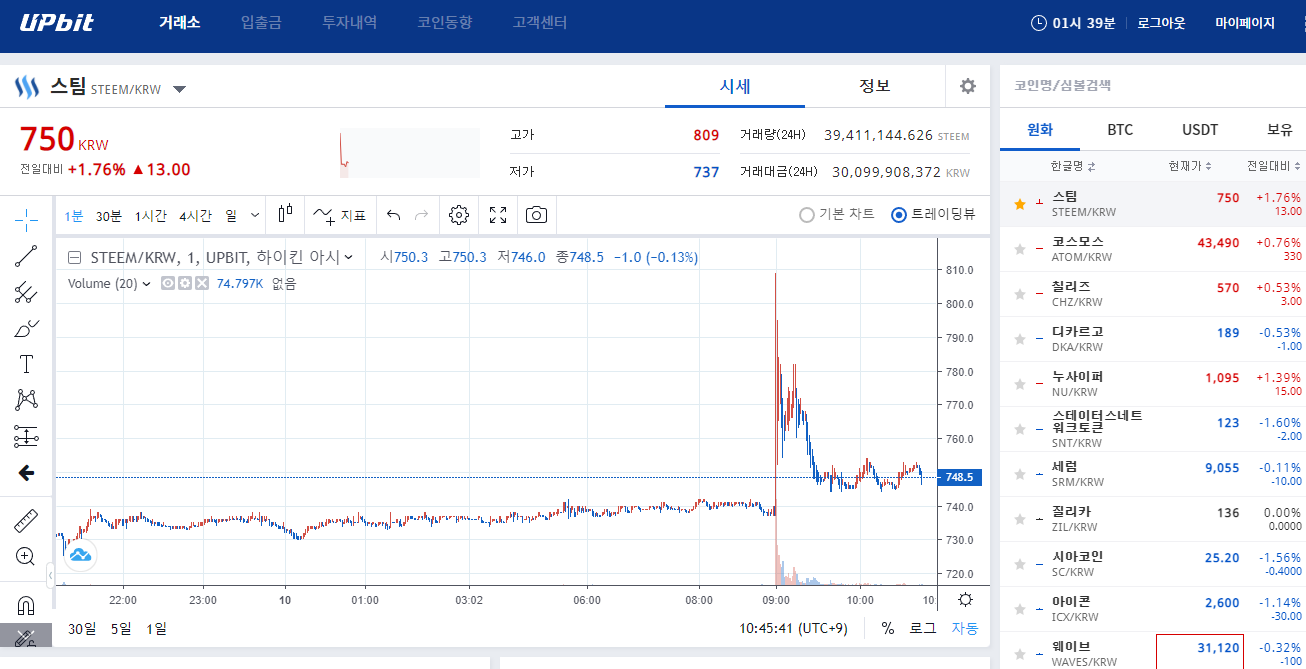Take a chart snapshot with camera icon
Viewport: 1306px width, 669px height.
click(x=537, y=215)
